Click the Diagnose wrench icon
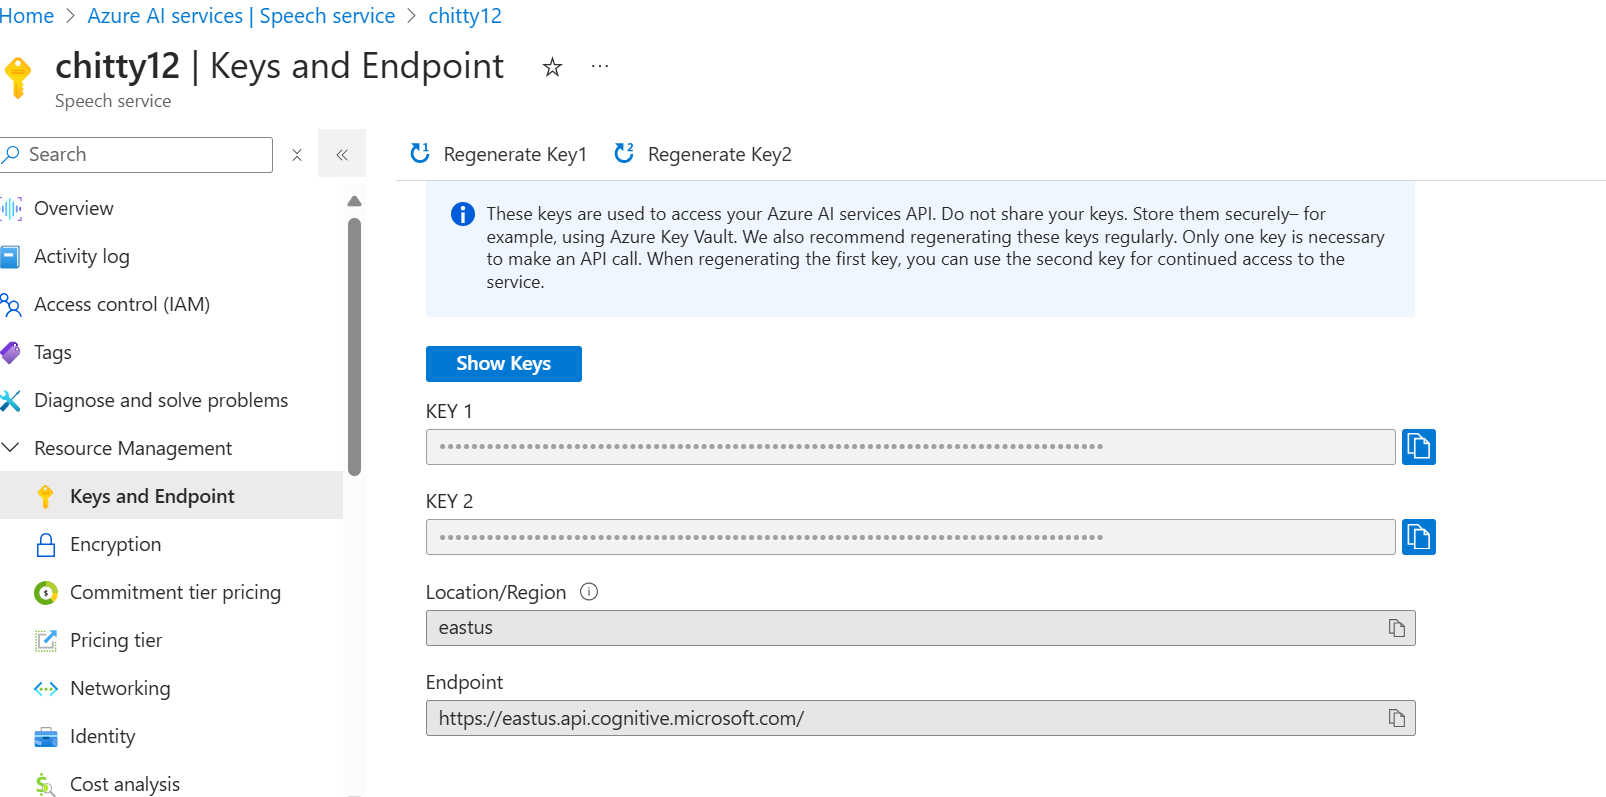The height and width of the screenshot is (797, 1606). [x=10, y=401]
